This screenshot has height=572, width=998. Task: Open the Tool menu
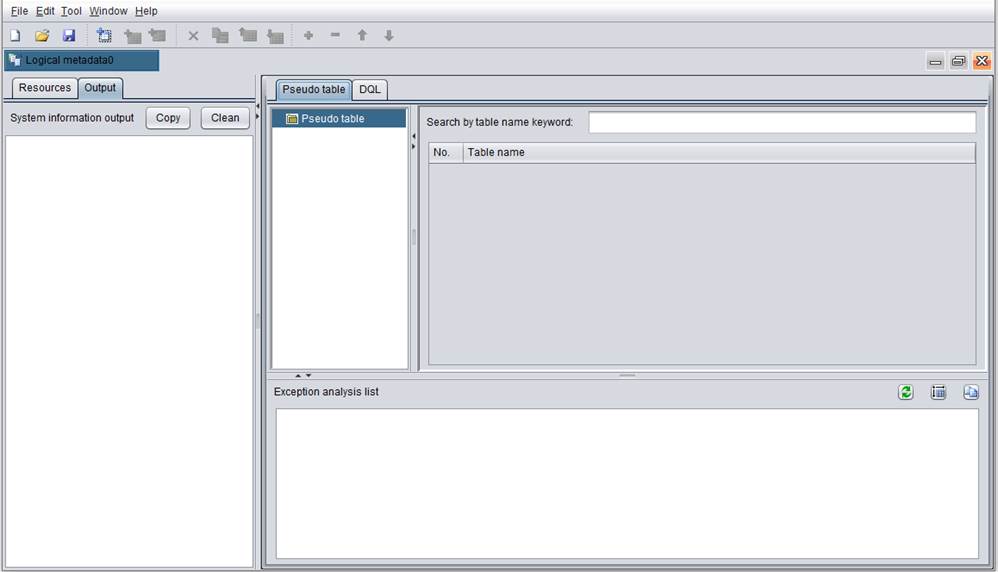pos(71,11)
